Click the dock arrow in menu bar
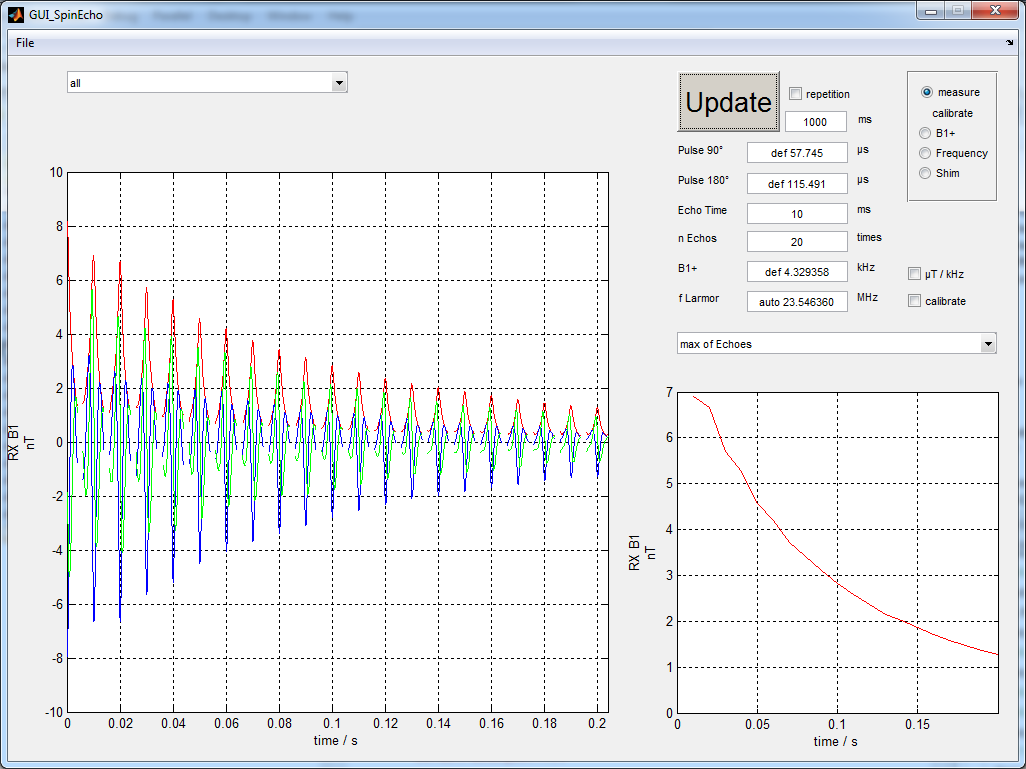1026x769 pixels. (1009, 43)
